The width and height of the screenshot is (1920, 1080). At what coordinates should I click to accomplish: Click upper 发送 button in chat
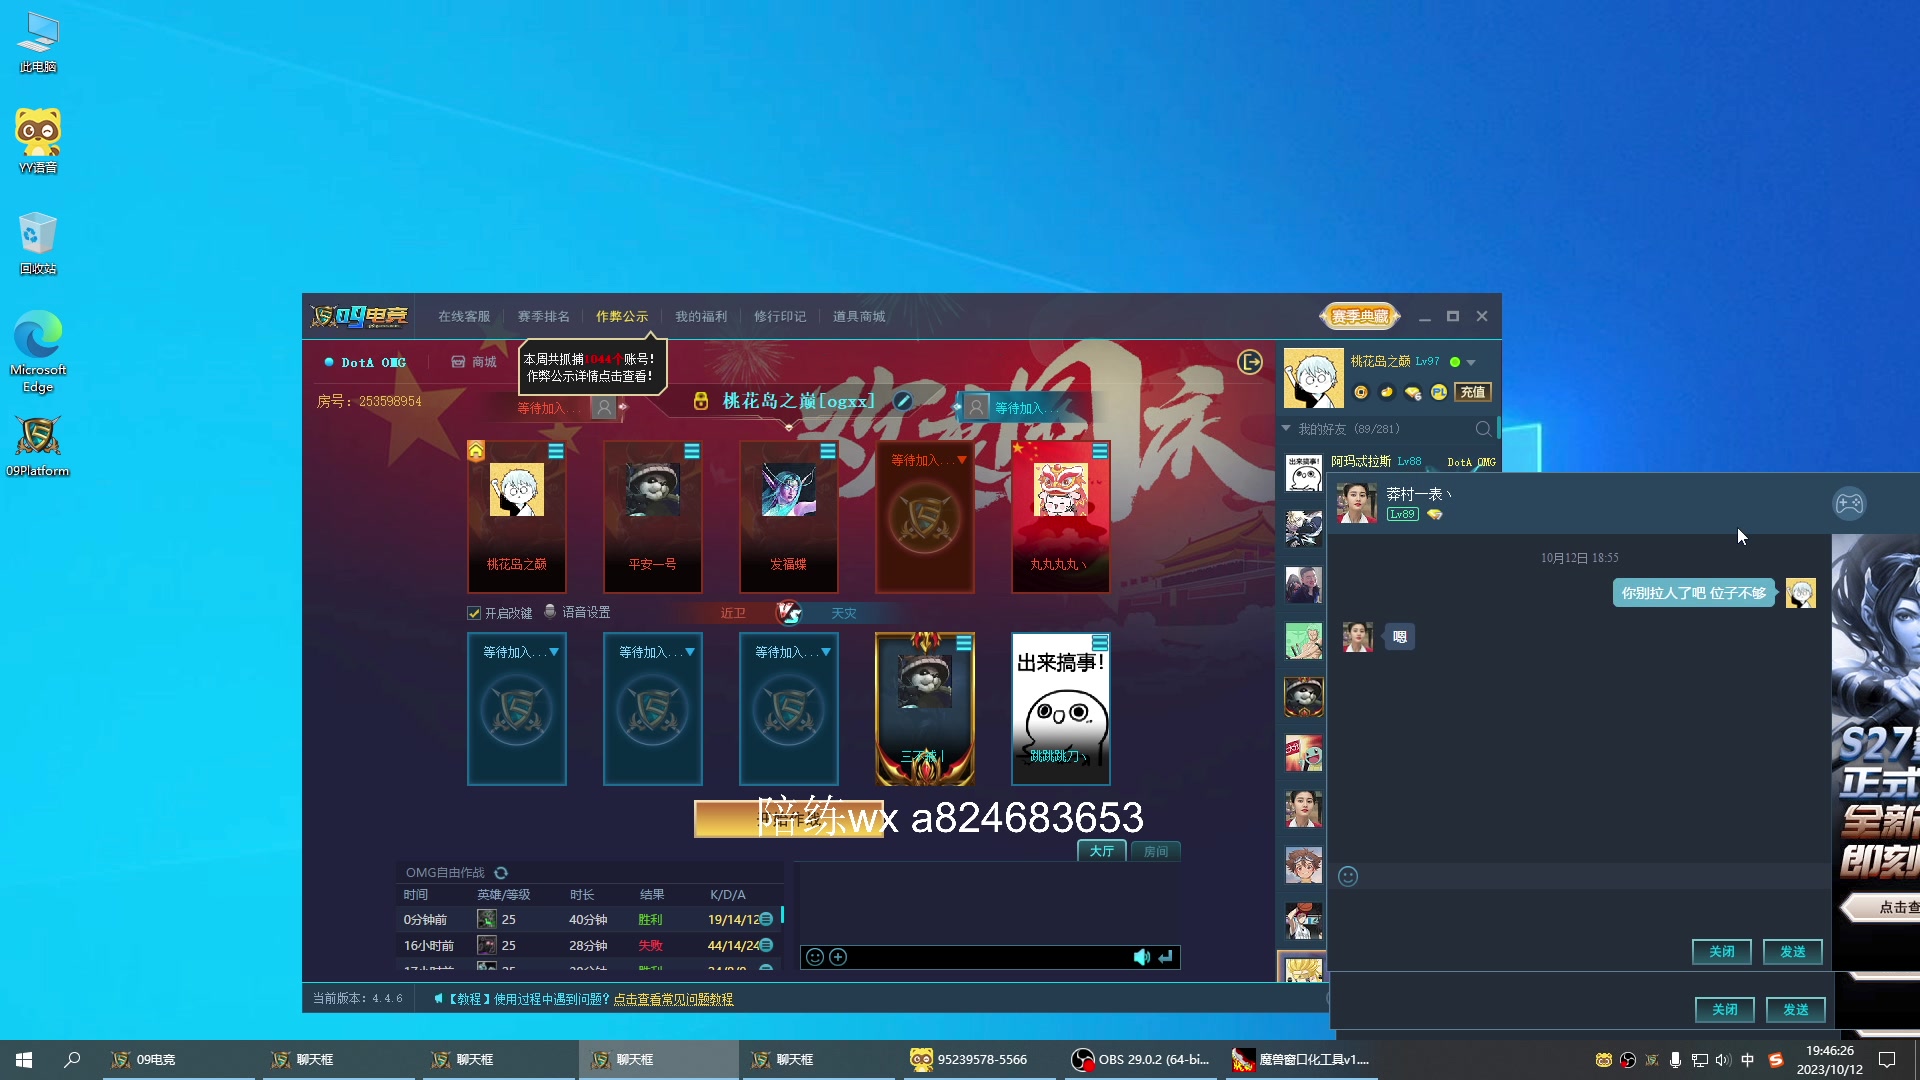1793,952
